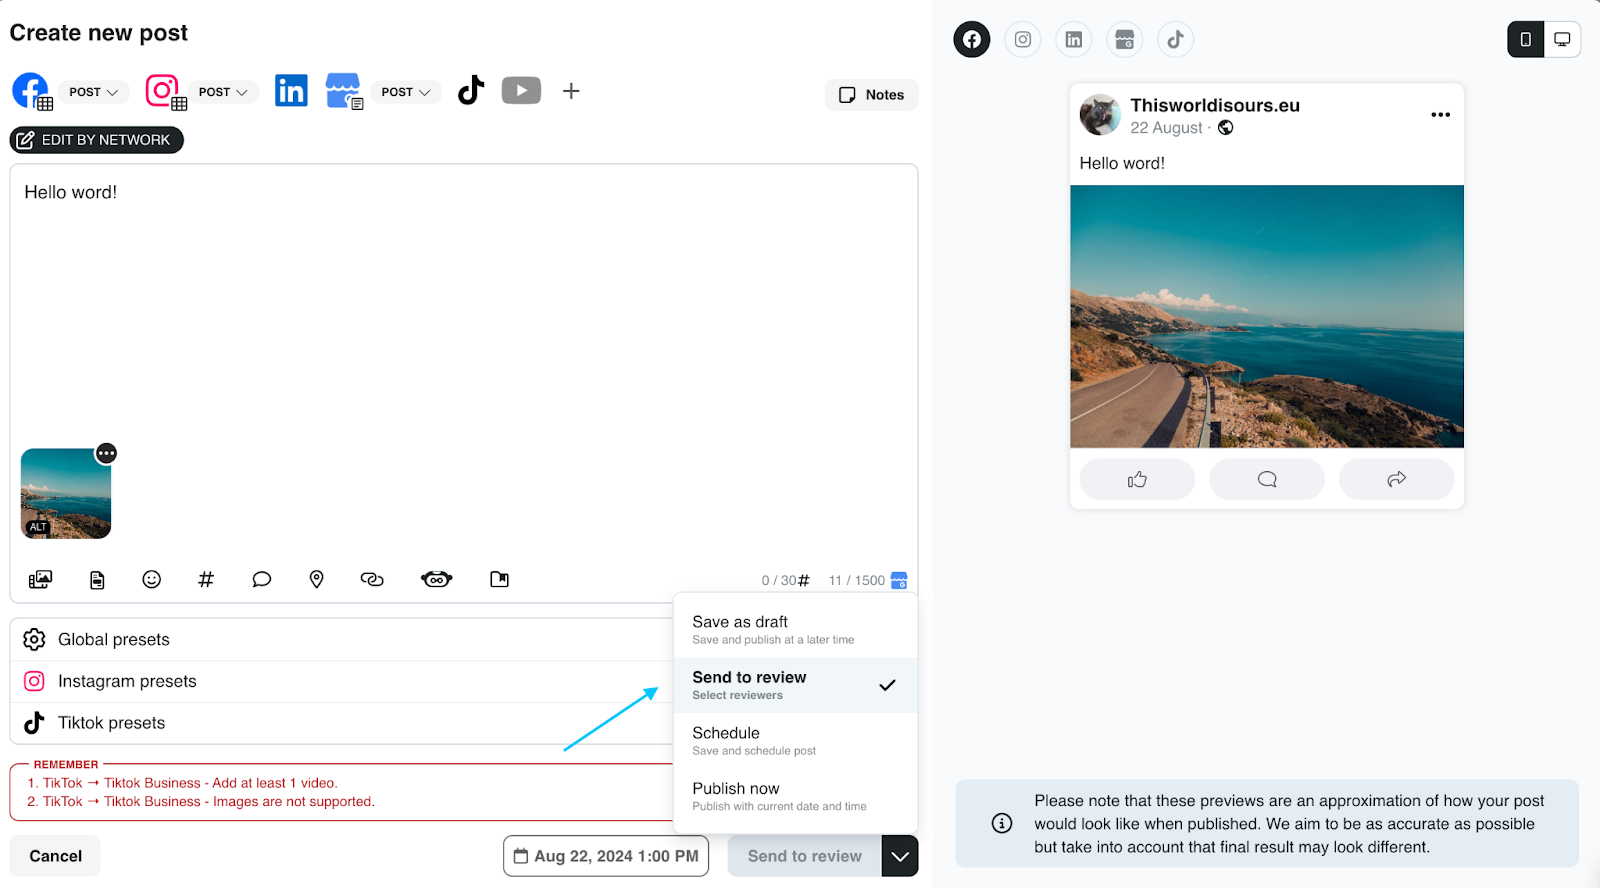
Task: Click the link shortener chain icon
Action: 372,580
